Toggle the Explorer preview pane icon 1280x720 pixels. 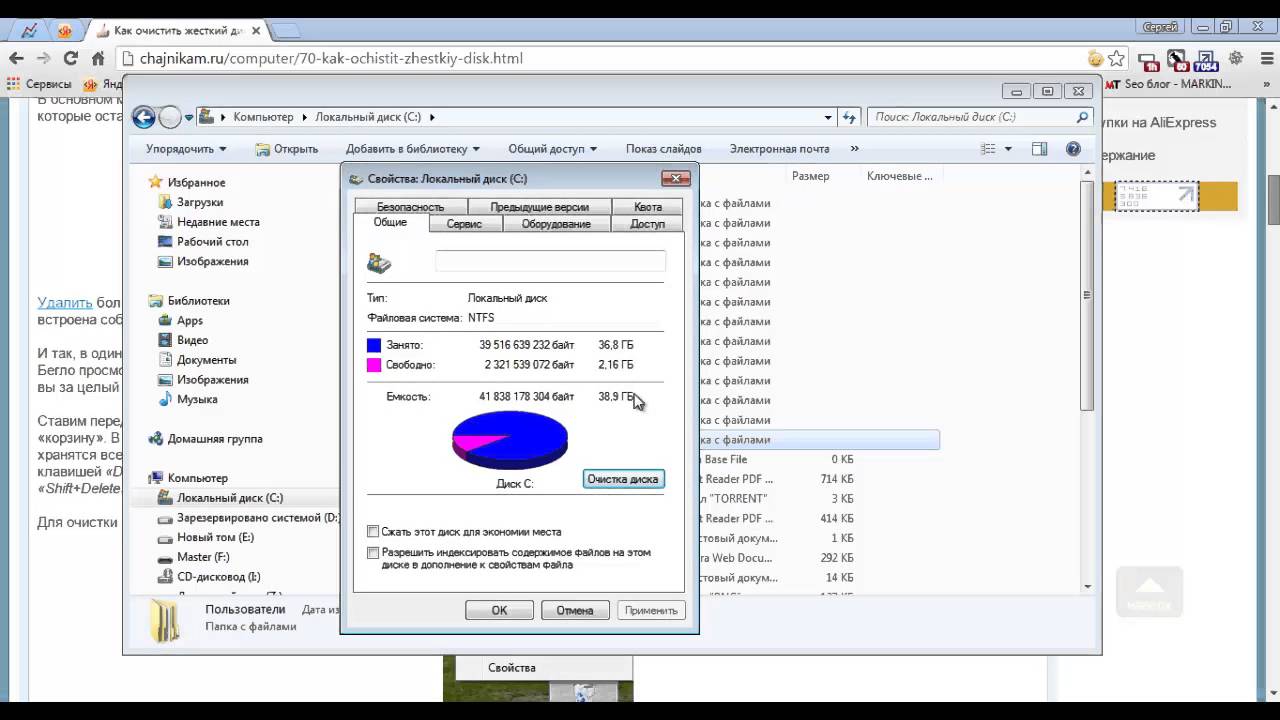[x=1039, y=149]
